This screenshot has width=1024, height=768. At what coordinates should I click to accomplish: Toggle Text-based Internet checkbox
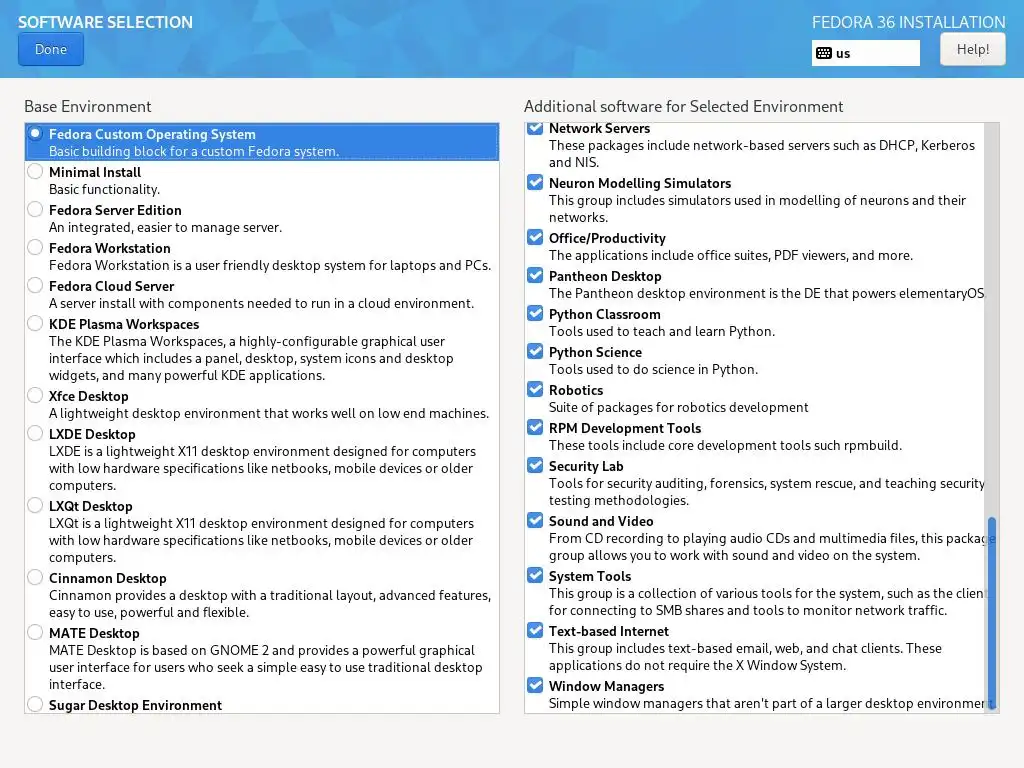(535, 630)
